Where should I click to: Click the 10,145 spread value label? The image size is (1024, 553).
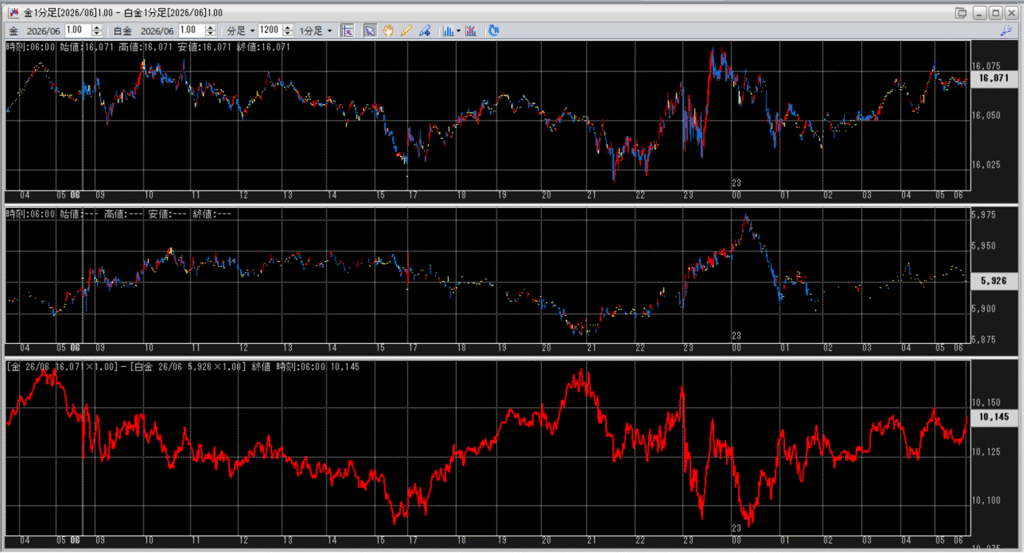(992, 417)
